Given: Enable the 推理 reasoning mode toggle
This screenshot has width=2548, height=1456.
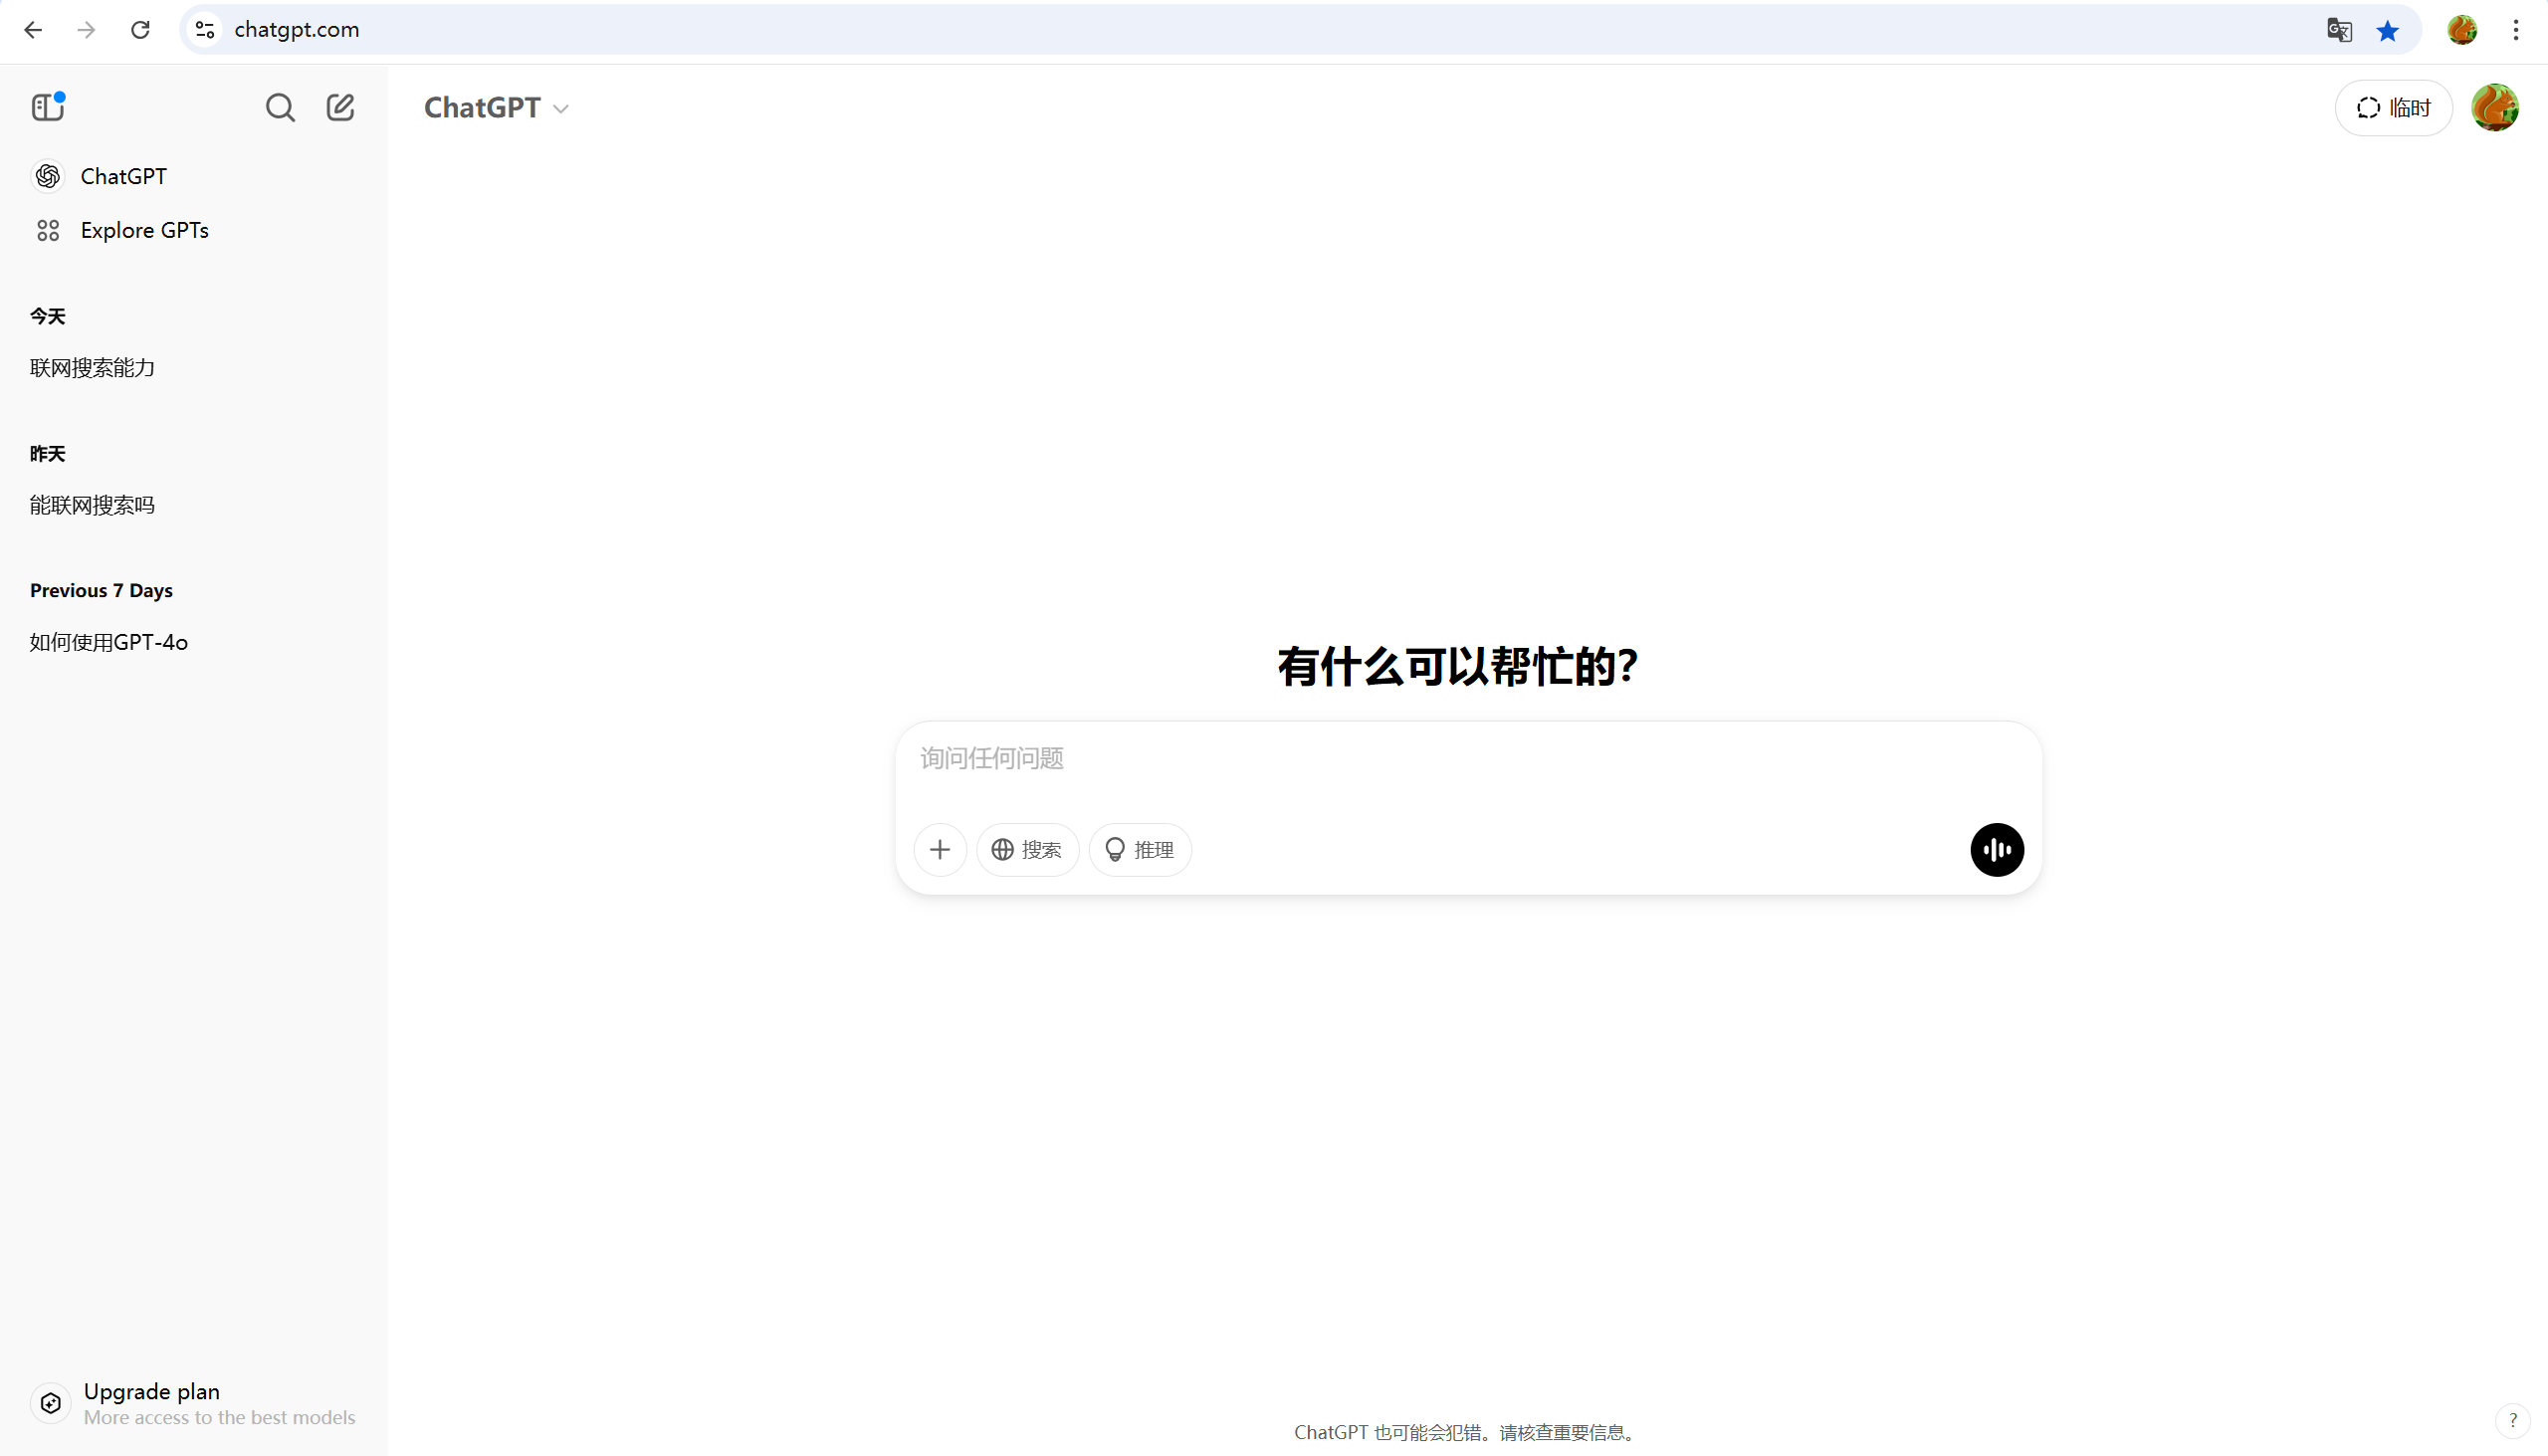Looking at the screenshot, I should tap(1139, 849).
